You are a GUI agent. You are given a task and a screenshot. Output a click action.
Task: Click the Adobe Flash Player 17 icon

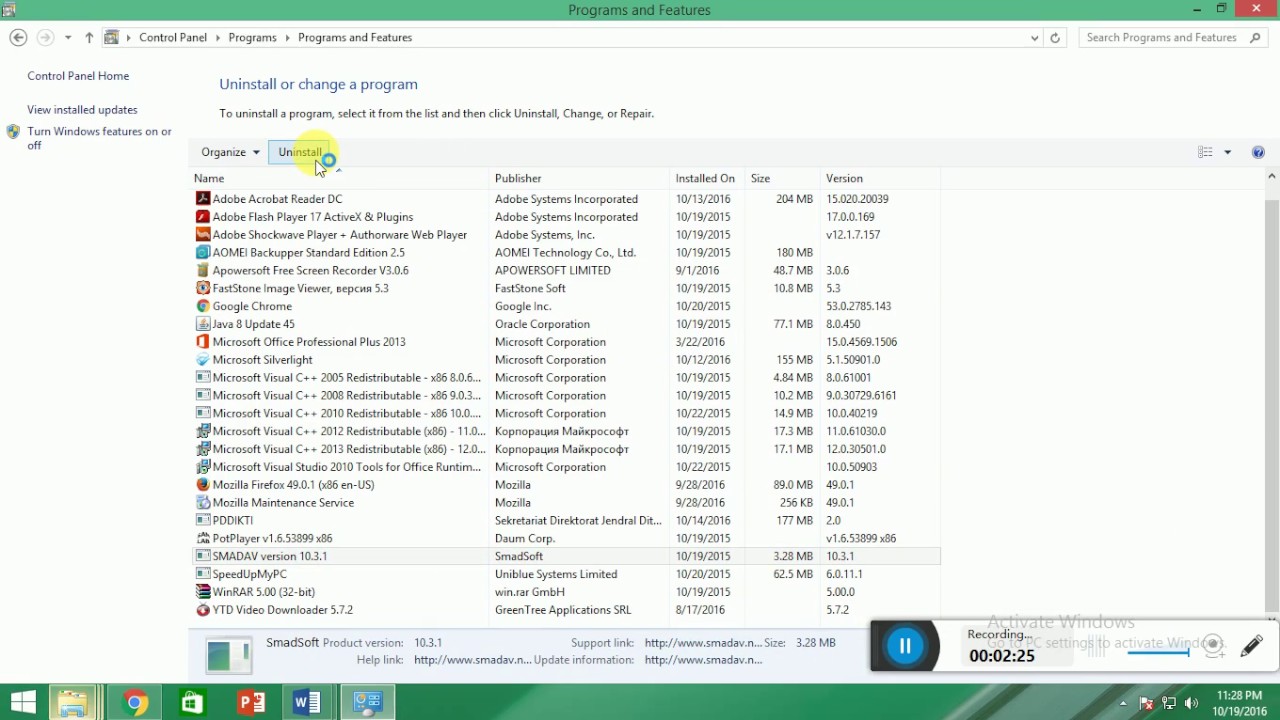203,217
